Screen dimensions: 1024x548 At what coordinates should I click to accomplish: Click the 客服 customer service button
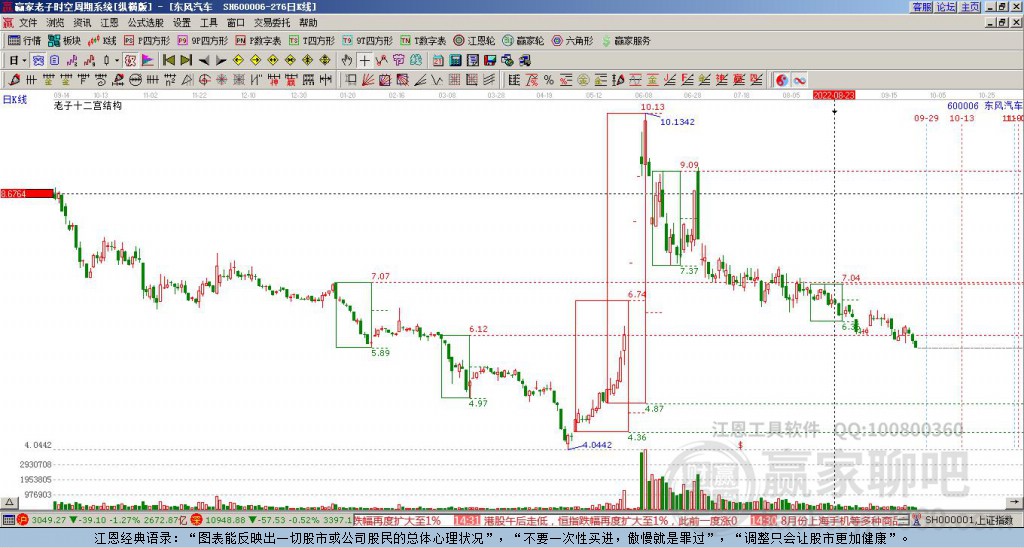coord(922,7)
